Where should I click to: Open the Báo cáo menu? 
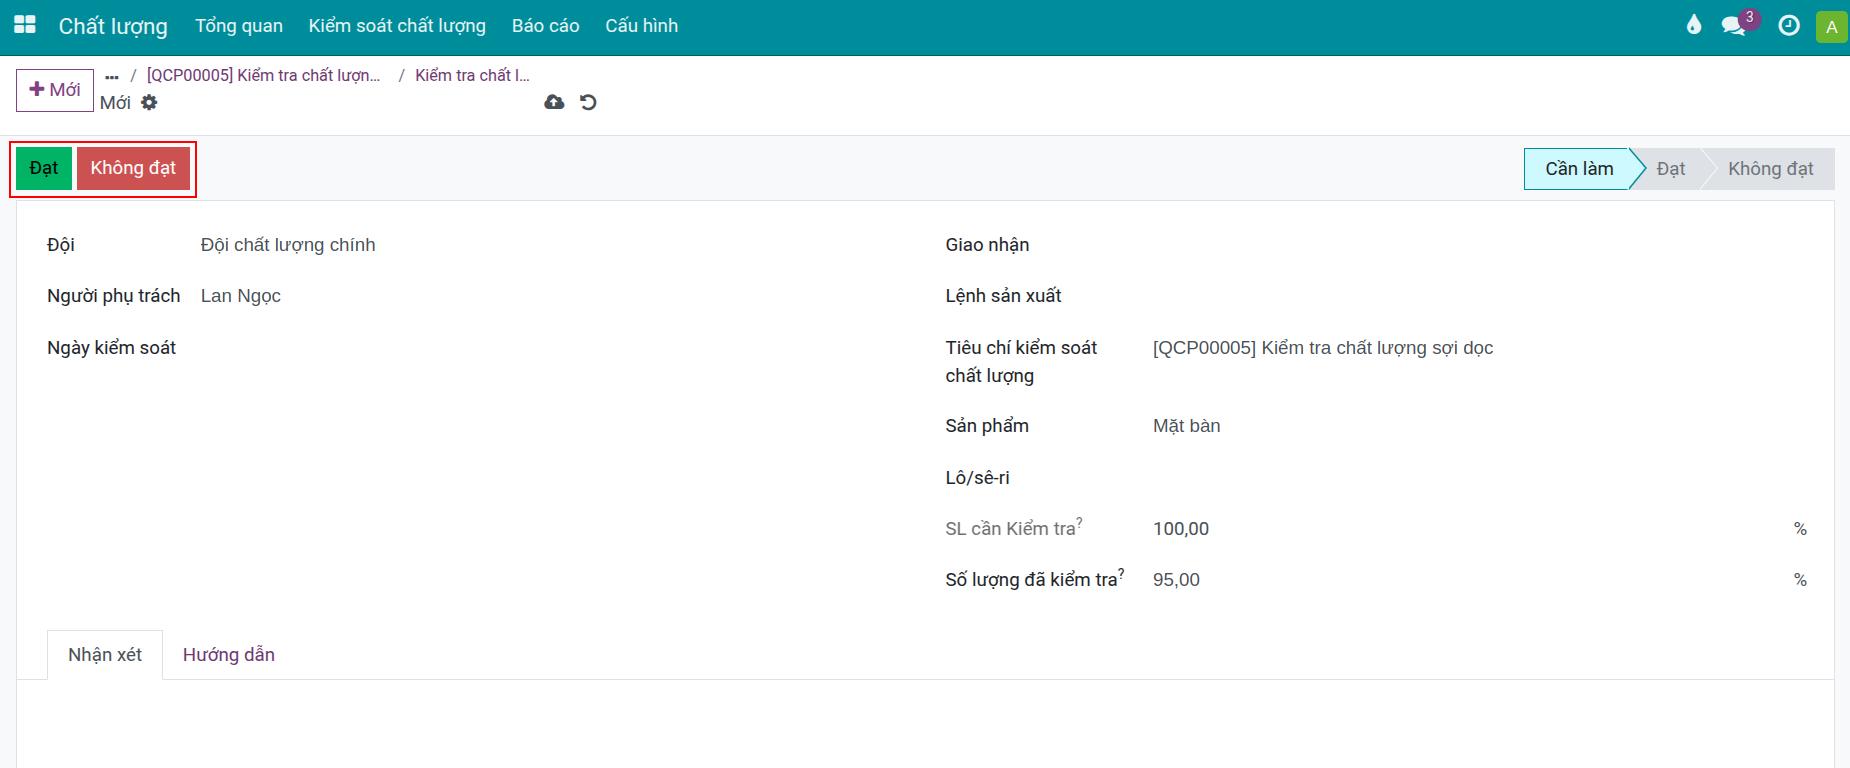[546, 26]
